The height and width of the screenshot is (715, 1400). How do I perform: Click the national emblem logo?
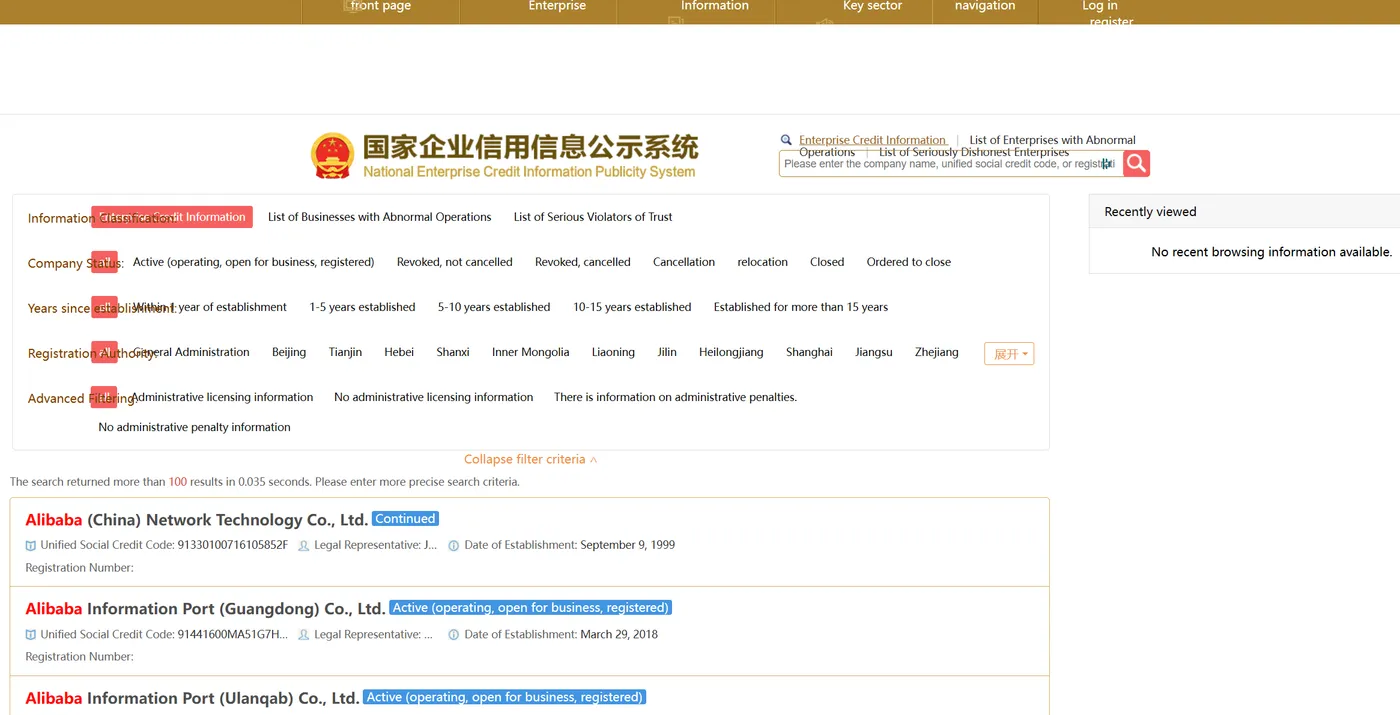pyautogui.click(x=332, y=156)
